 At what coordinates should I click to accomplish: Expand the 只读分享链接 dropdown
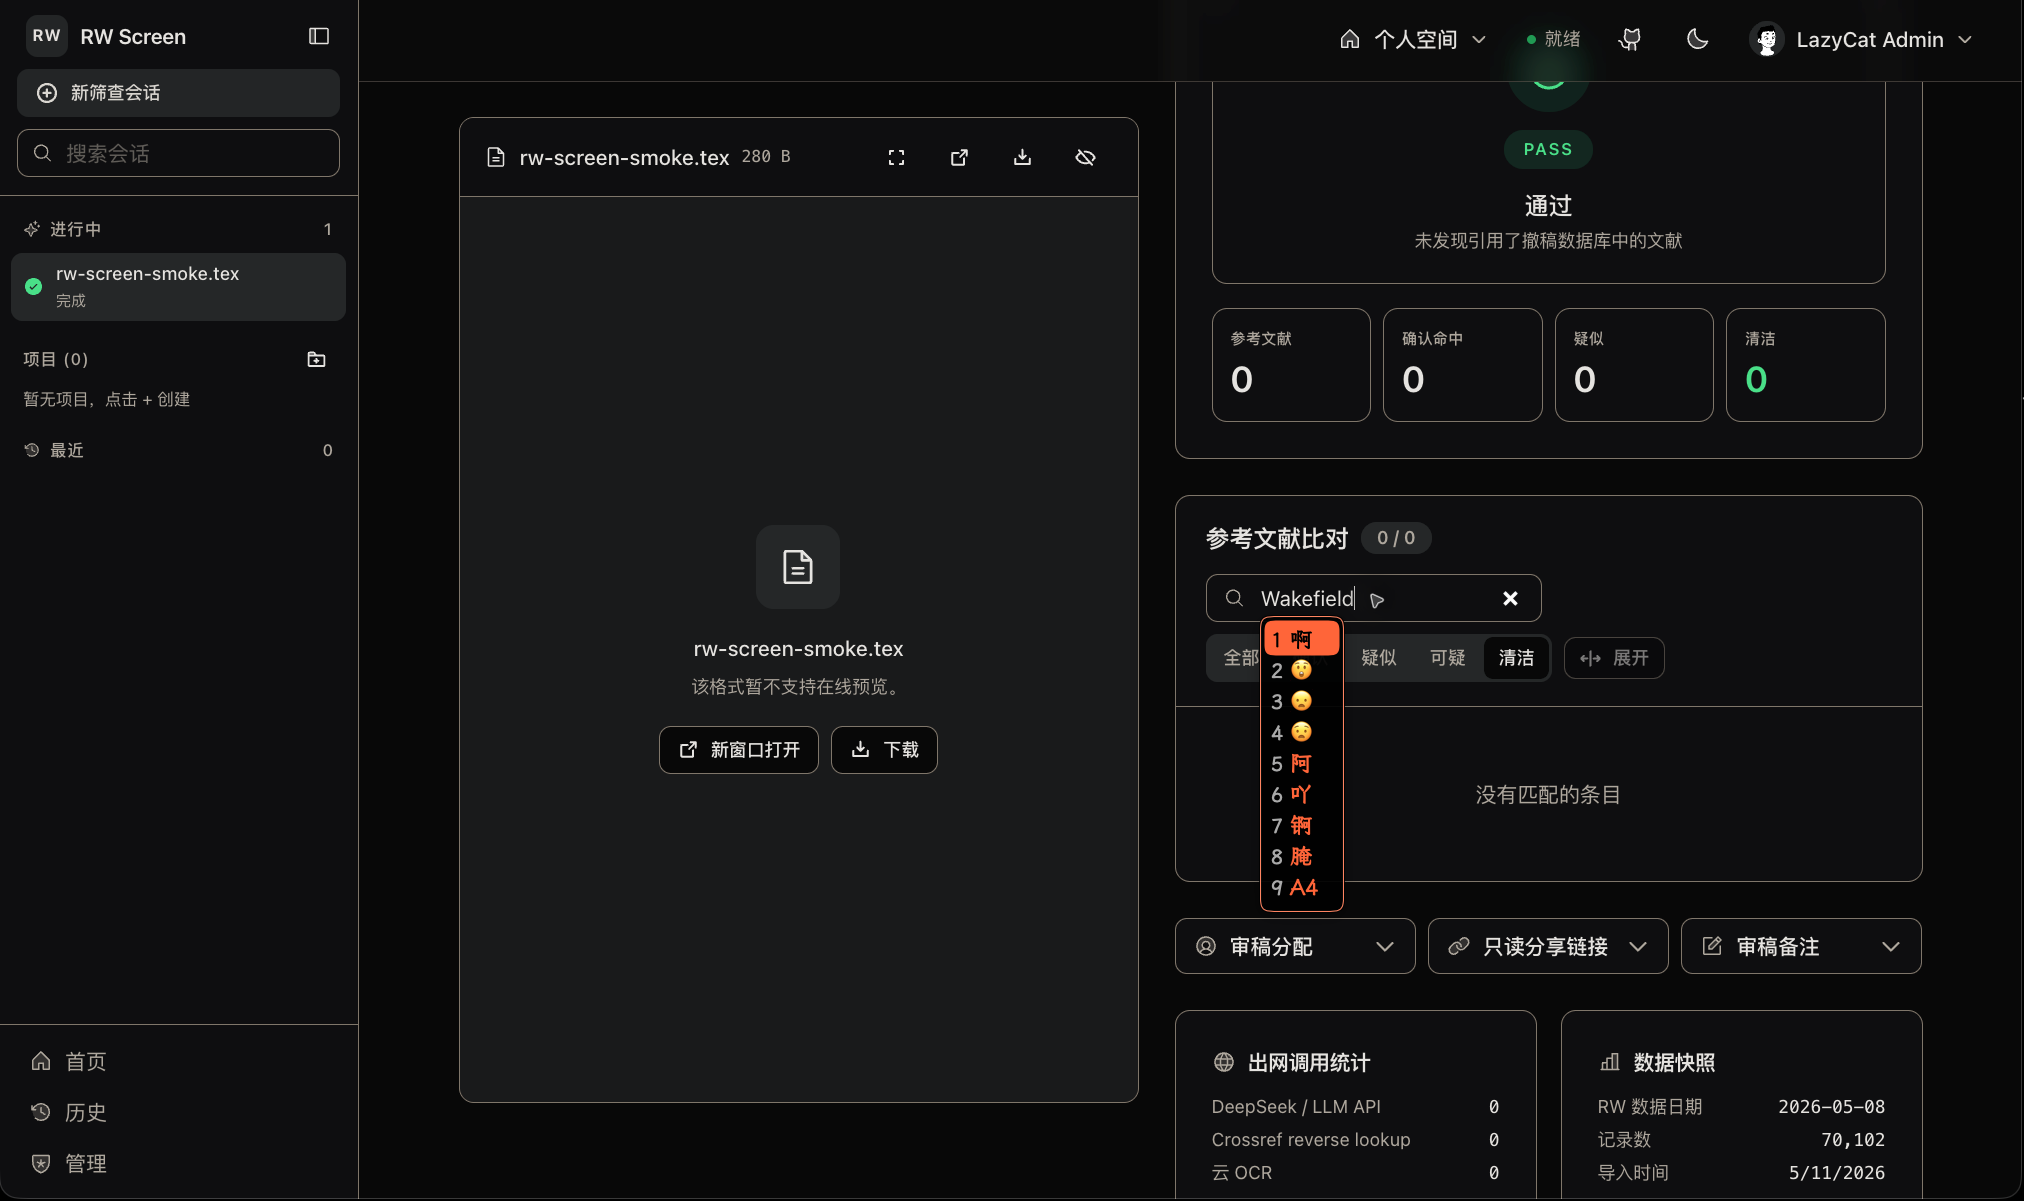1548,946
